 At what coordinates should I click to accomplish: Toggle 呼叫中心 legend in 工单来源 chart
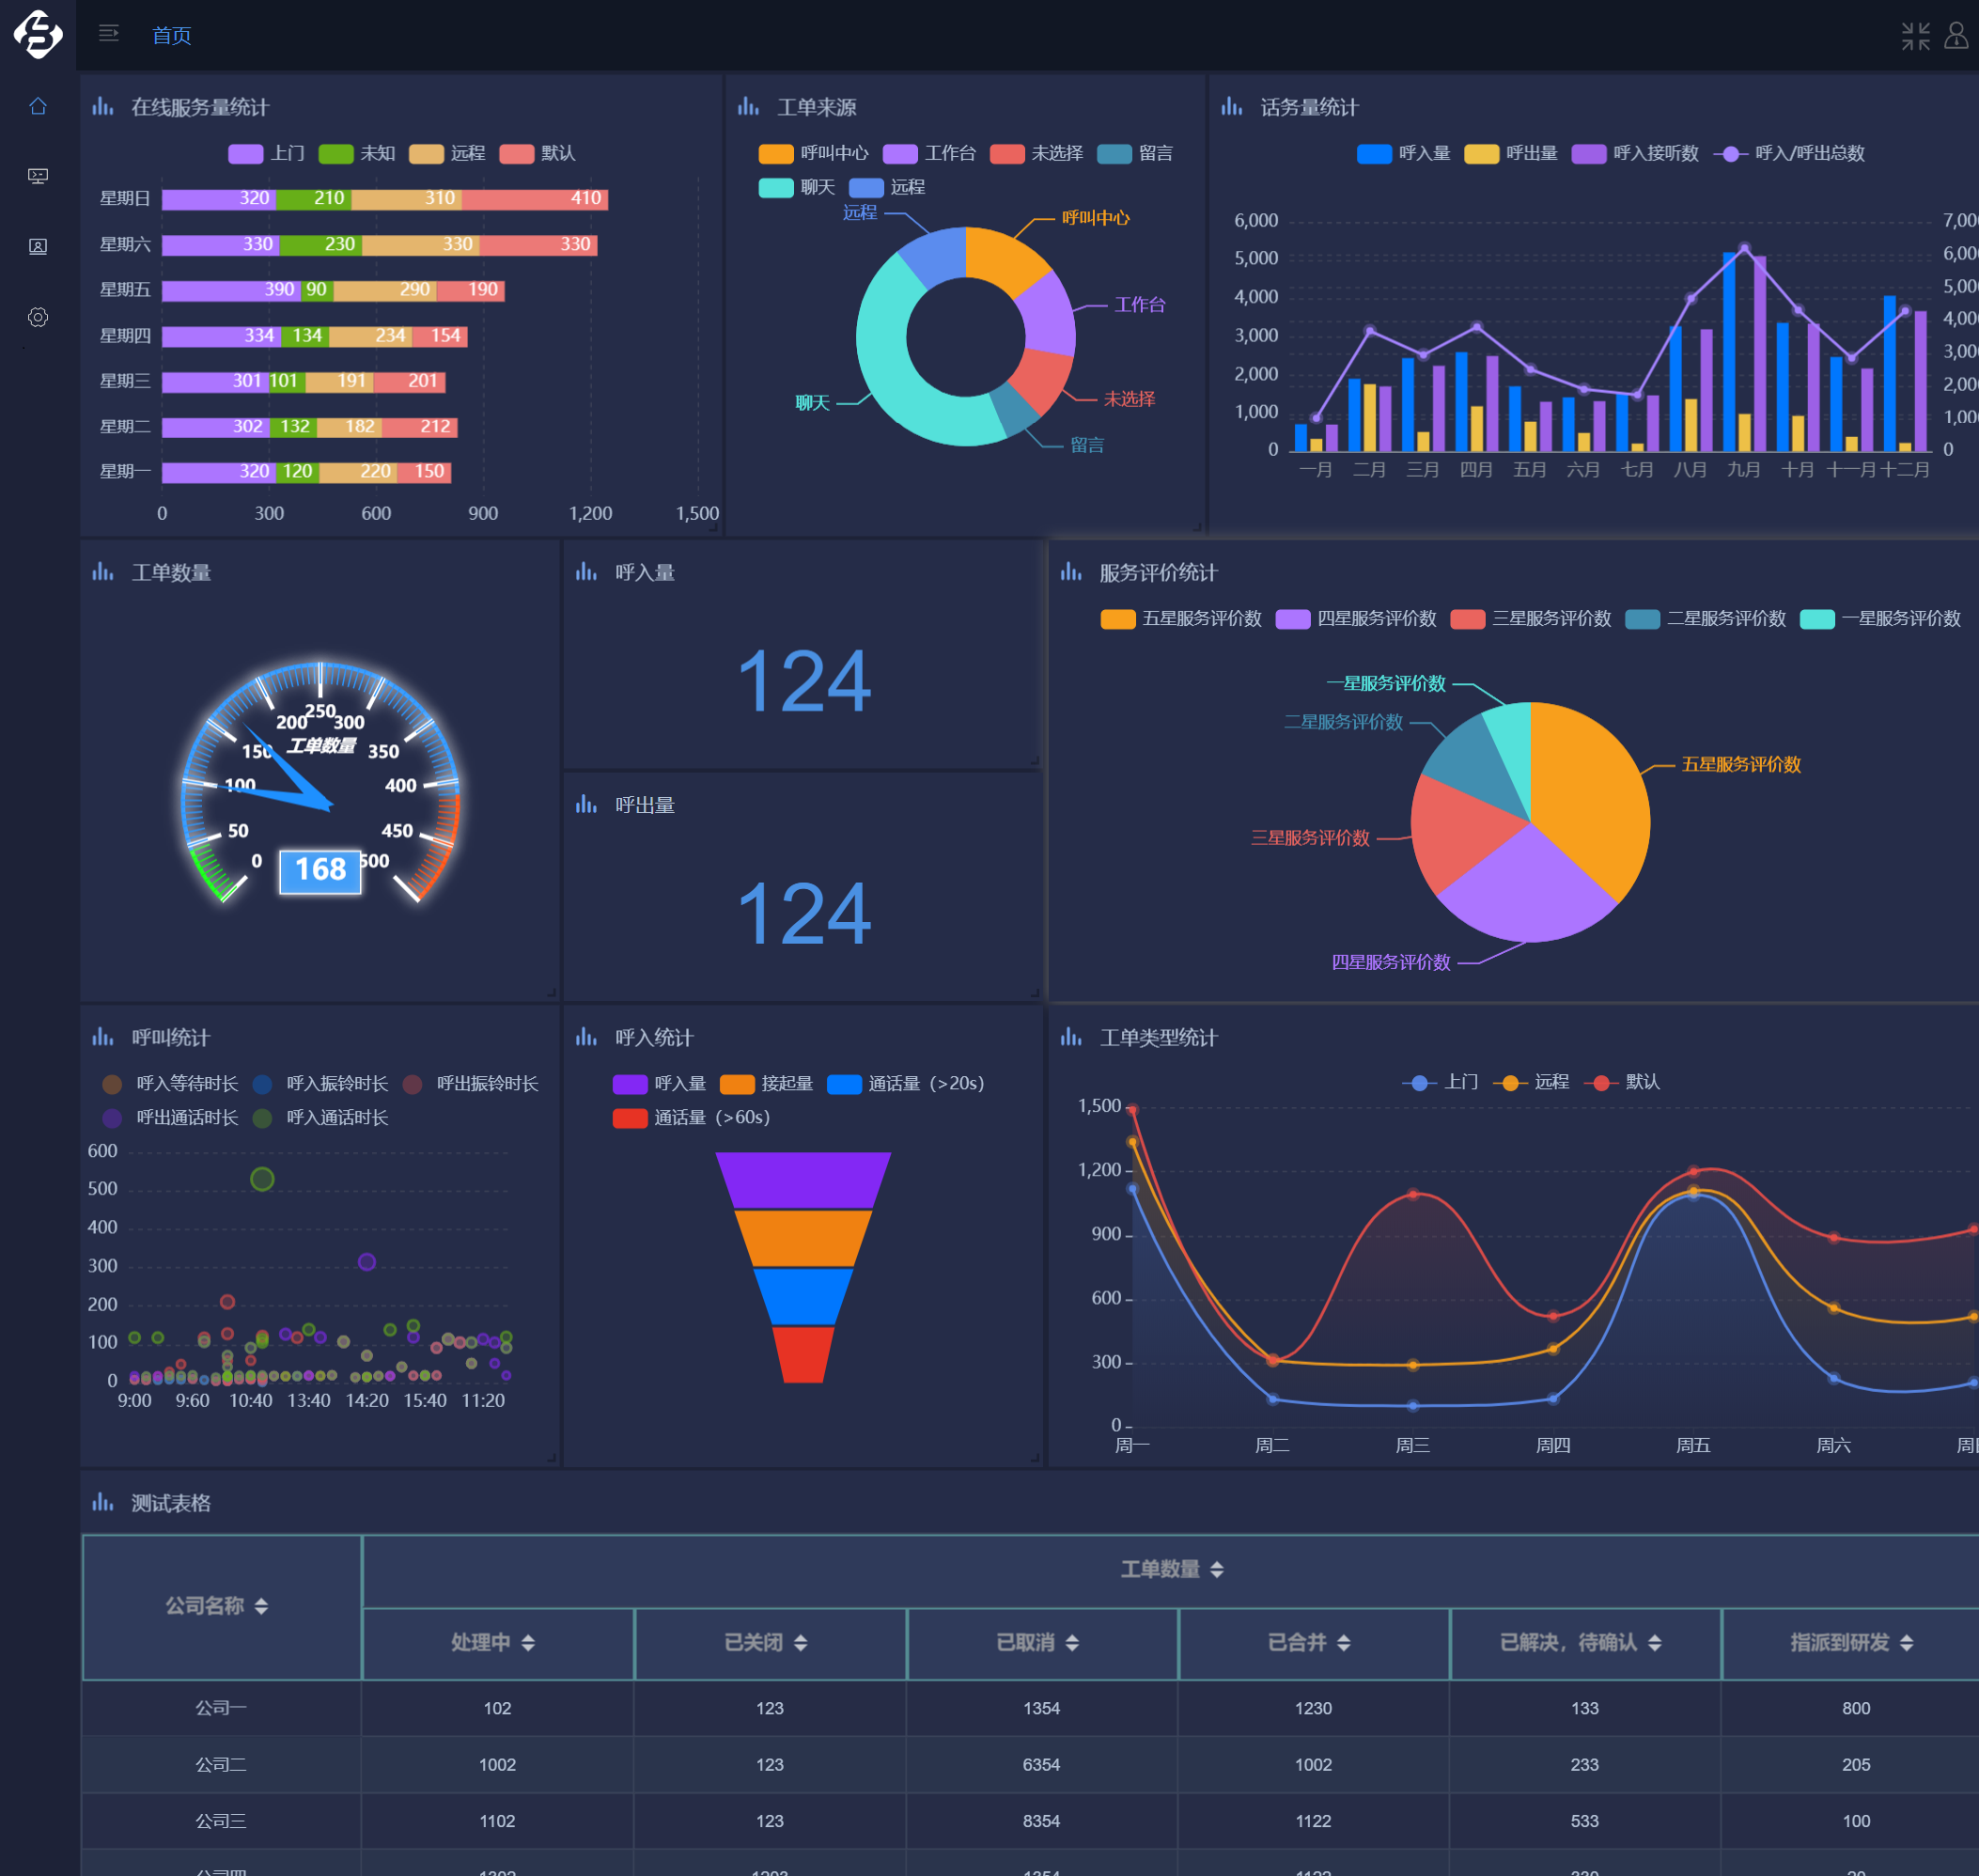[x=814, y=153]
